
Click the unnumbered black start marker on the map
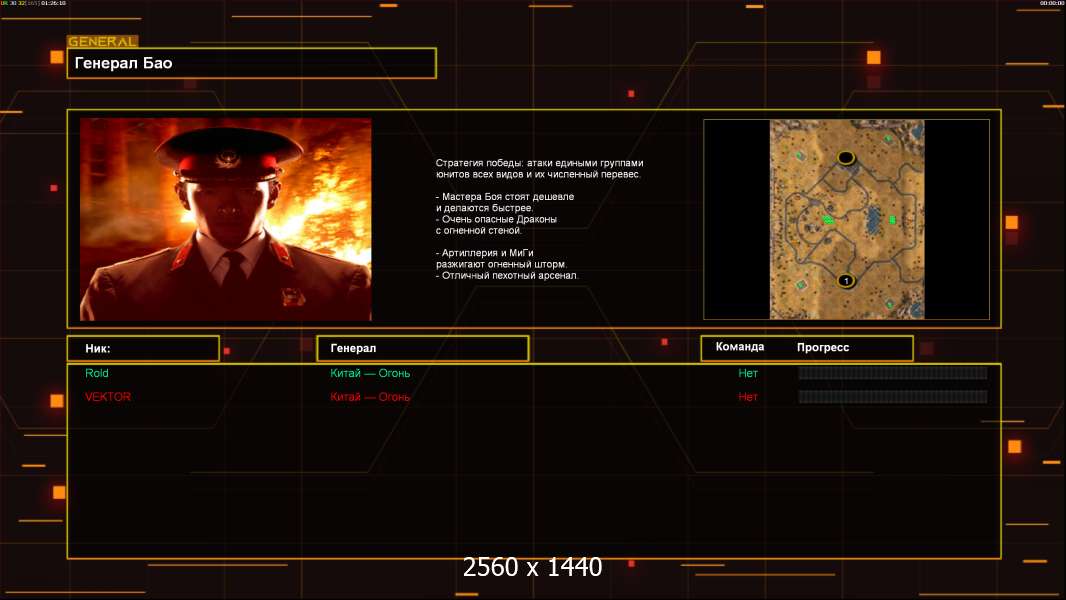(x=846, y=158)
